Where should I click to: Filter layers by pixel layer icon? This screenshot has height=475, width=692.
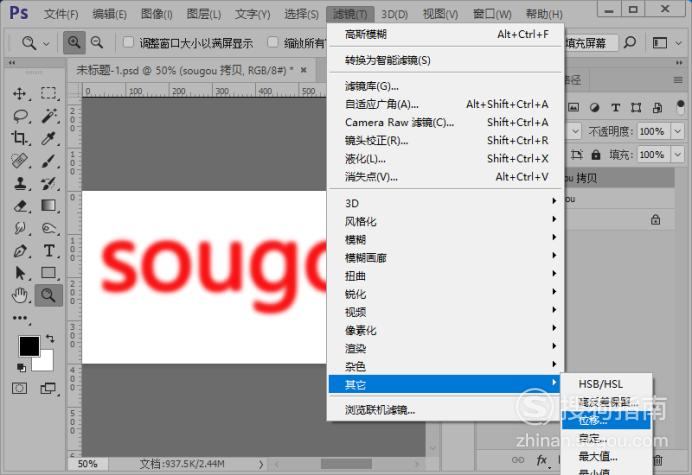[573, 107]
